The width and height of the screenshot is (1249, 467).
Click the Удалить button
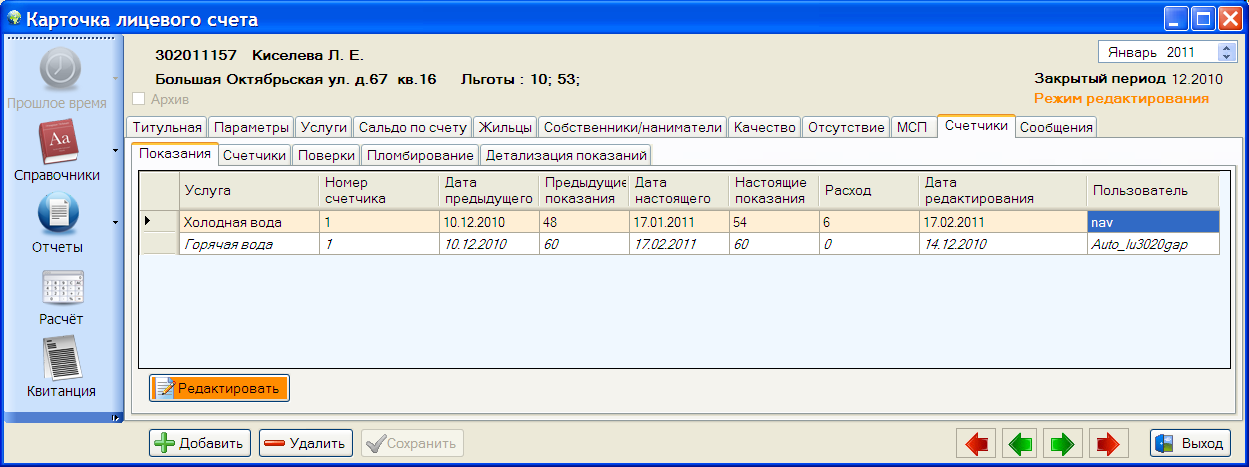(x=305, y=443)
